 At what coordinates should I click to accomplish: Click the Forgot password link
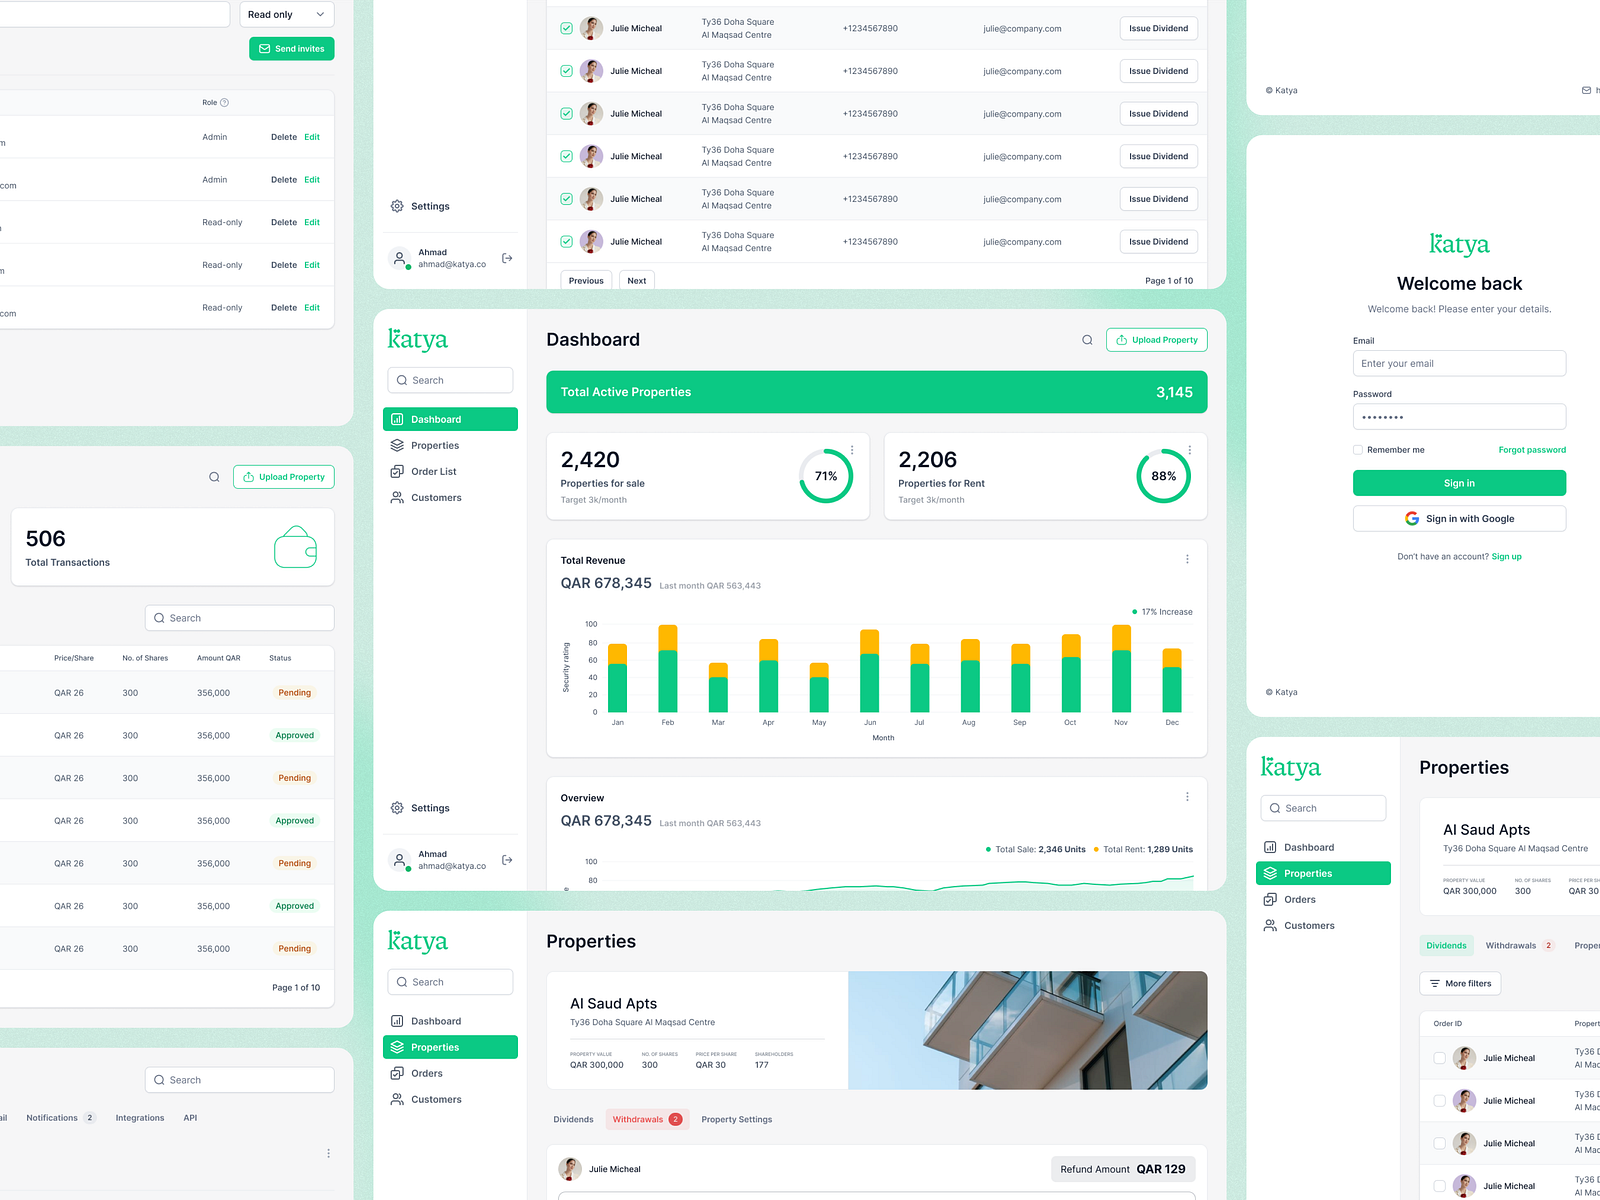click(1532, 449)
